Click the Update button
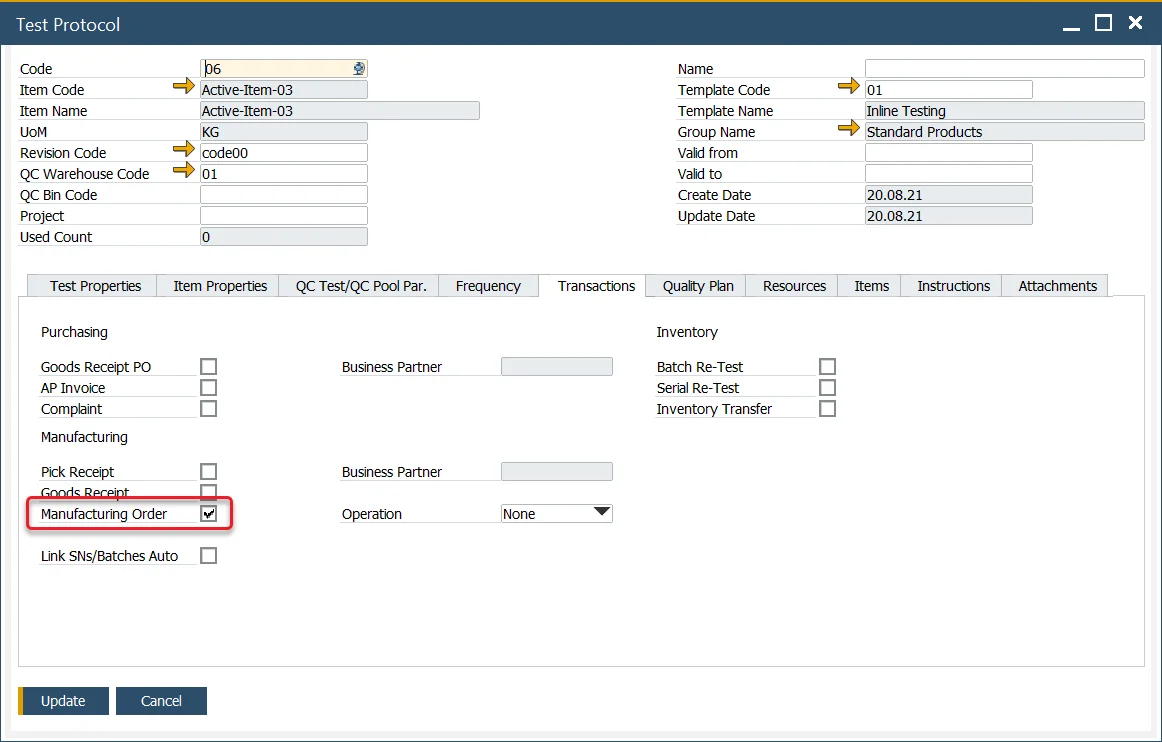Screen dimensions: 1162x742 tap(63, 701)
